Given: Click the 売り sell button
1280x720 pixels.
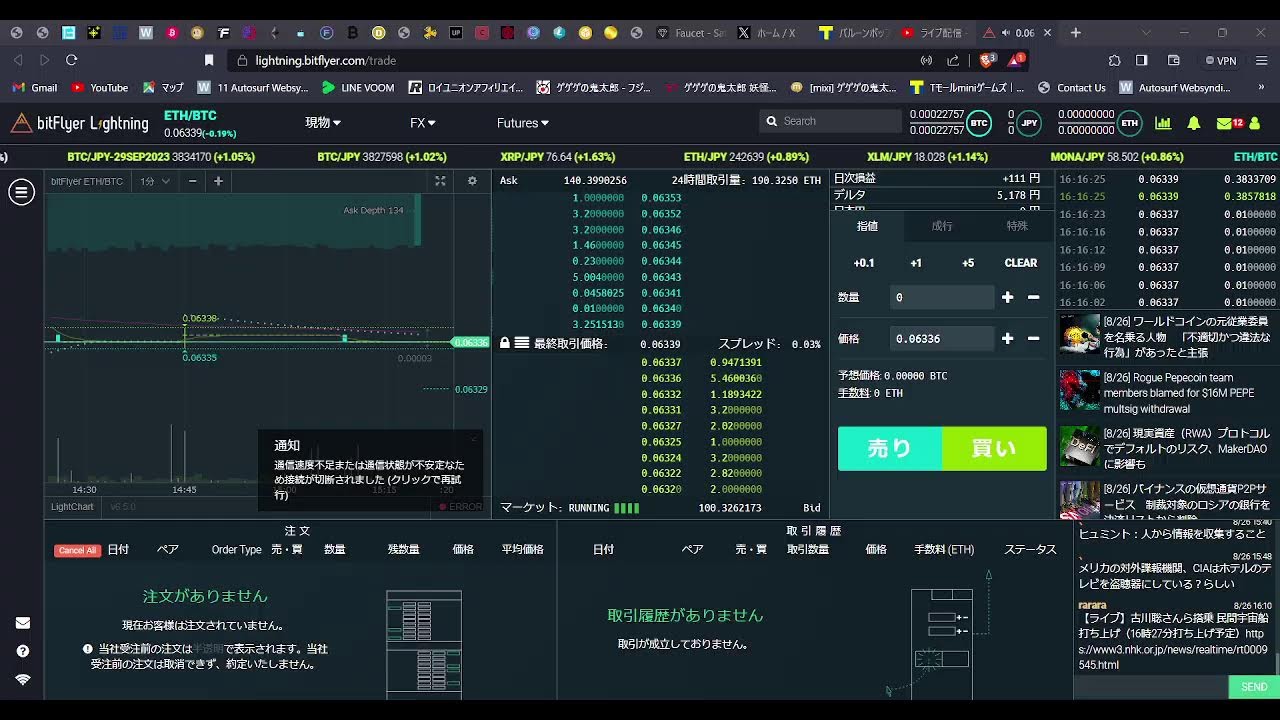Looking at the screenshot, I should click(890, 449).
